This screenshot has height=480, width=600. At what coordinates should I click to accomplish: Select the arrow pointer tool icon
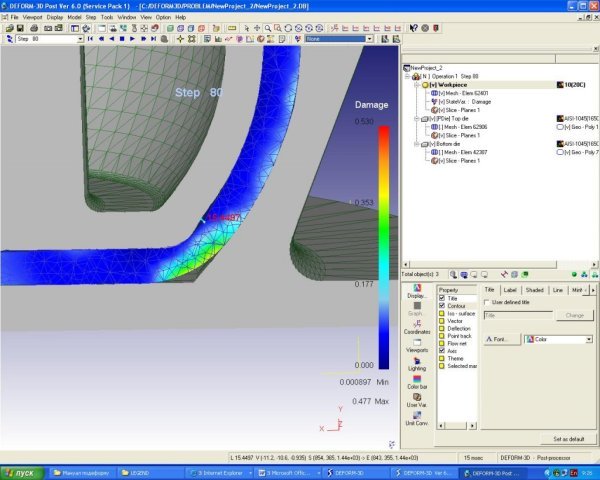[246, 28]
